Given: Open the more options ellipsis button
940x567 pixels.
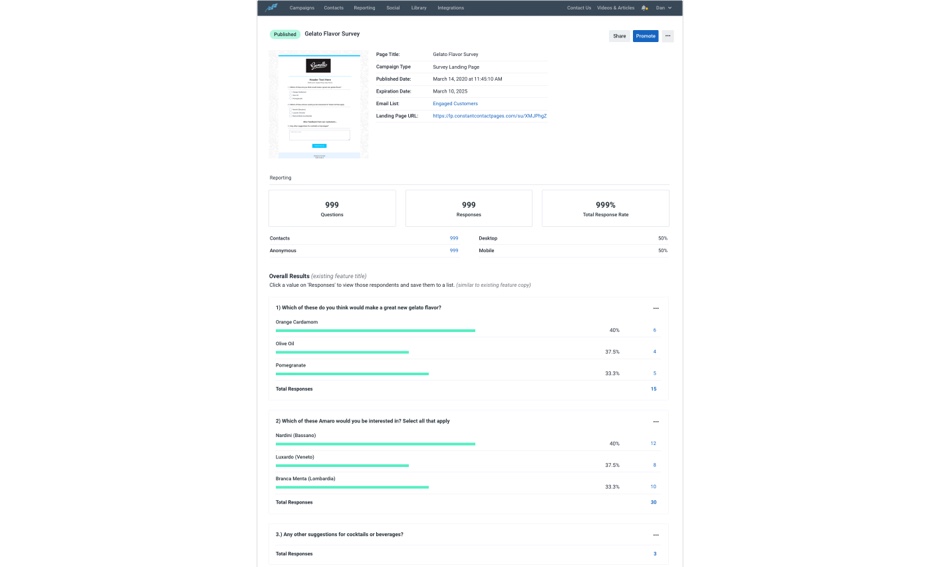Looking at the screenshot, I should click(x=668, y=36).
